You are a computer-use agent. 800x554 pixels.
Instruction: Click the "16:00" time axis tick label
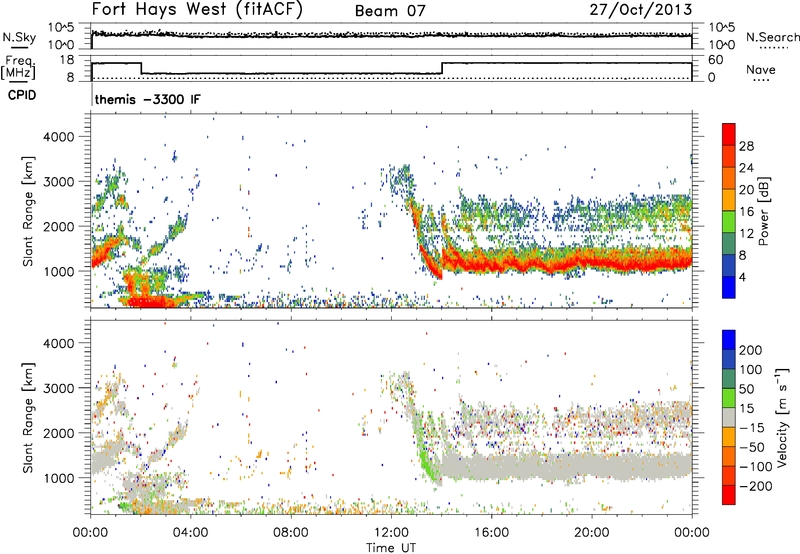click(x=491, y=533)
